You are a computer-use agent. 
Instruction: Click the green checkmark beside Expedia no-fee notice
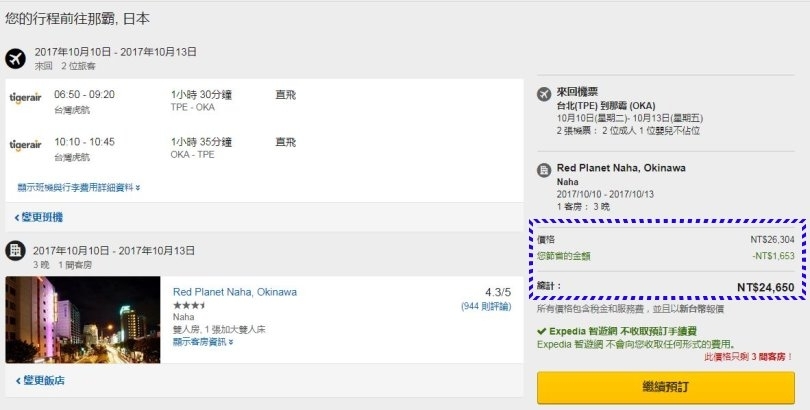(x=541, y=331)
